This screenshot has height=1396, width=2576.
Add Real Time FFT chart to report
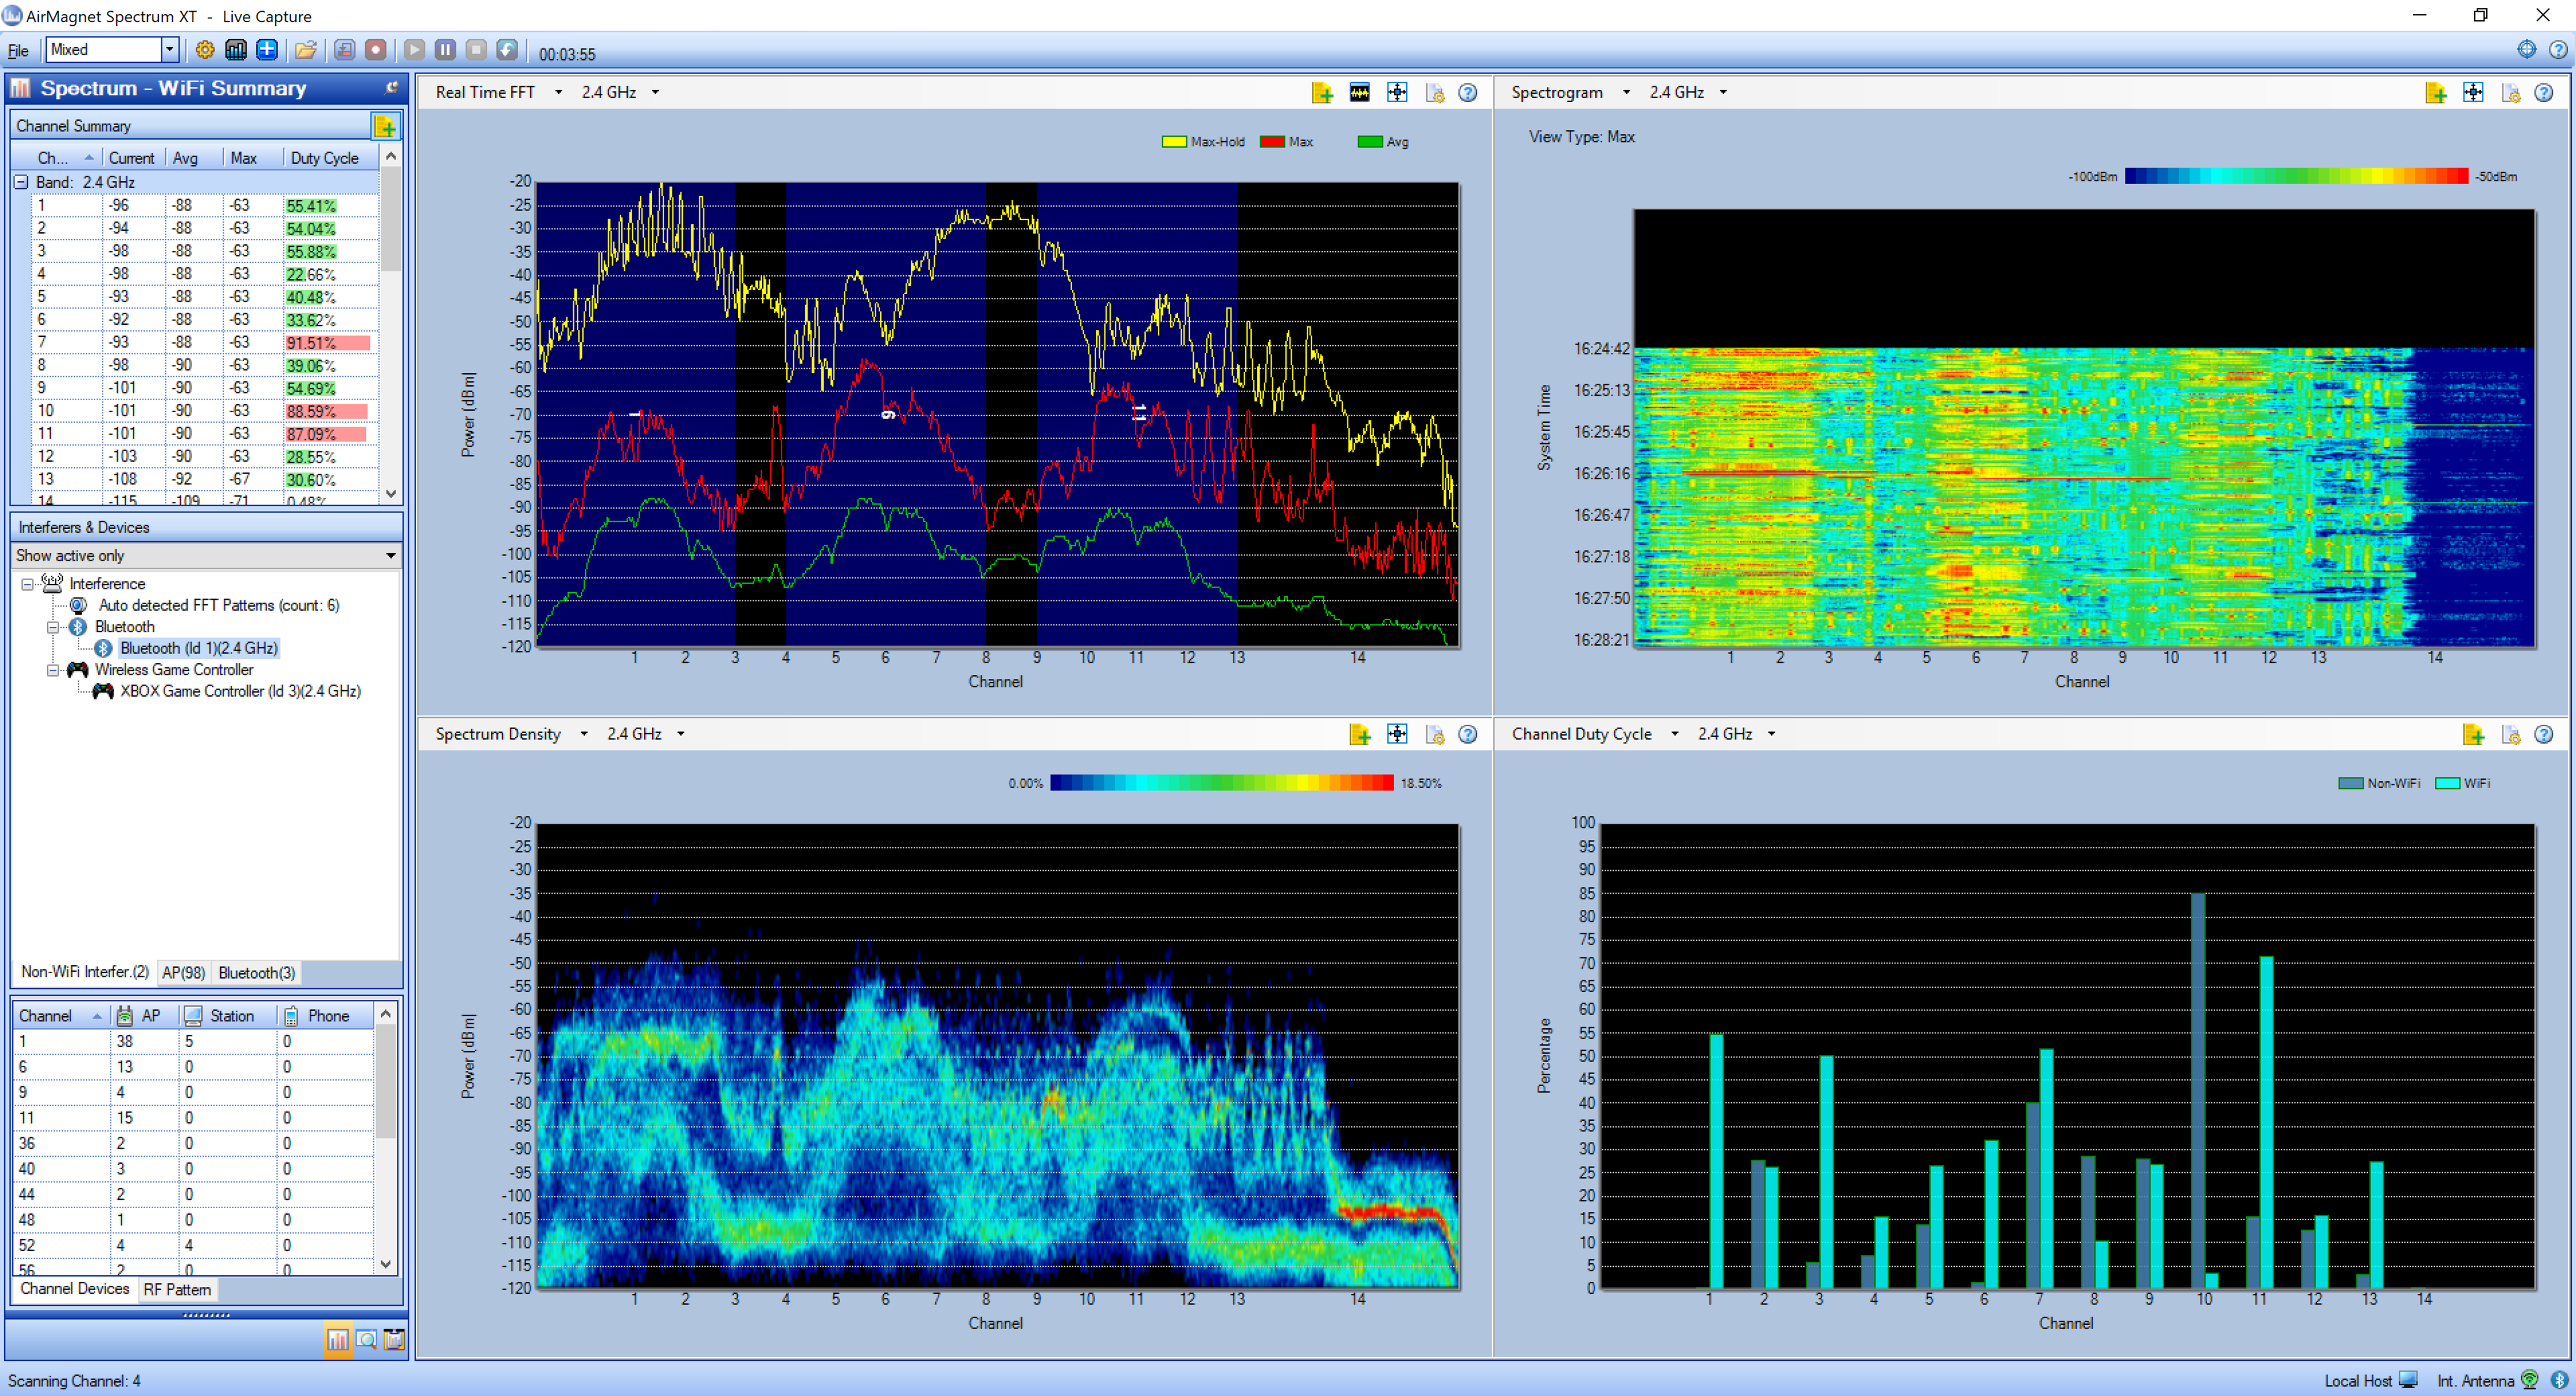click(x=1322, y=92)
